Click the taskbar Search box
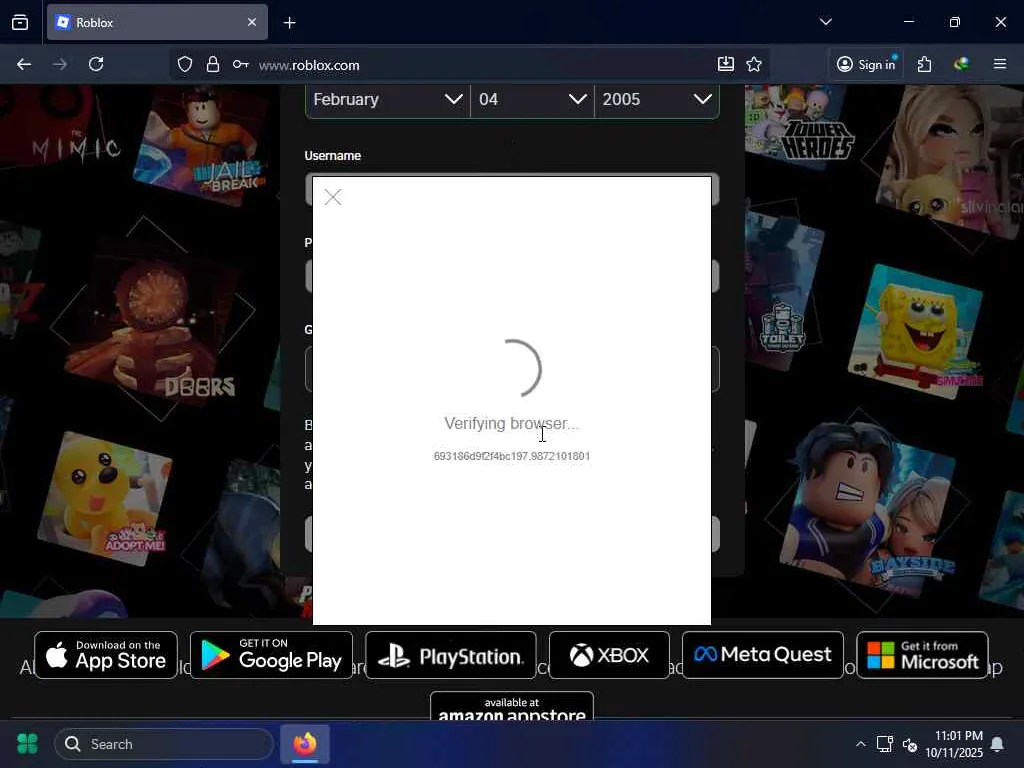1024x768 pixels. point(164,744)
